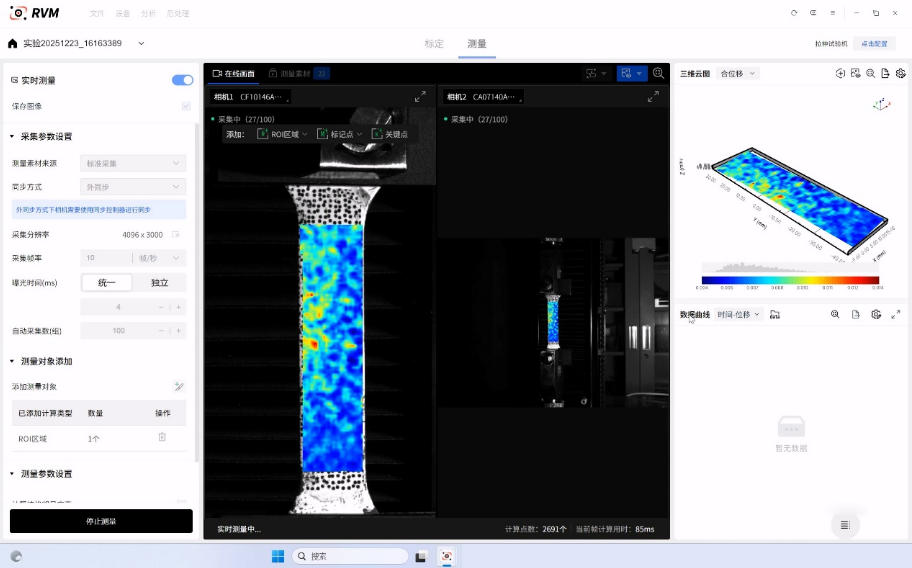Viewport: 912px width, 568px height.
Task: Click the refresh icon in title bar
Action: tap(794, 13)
